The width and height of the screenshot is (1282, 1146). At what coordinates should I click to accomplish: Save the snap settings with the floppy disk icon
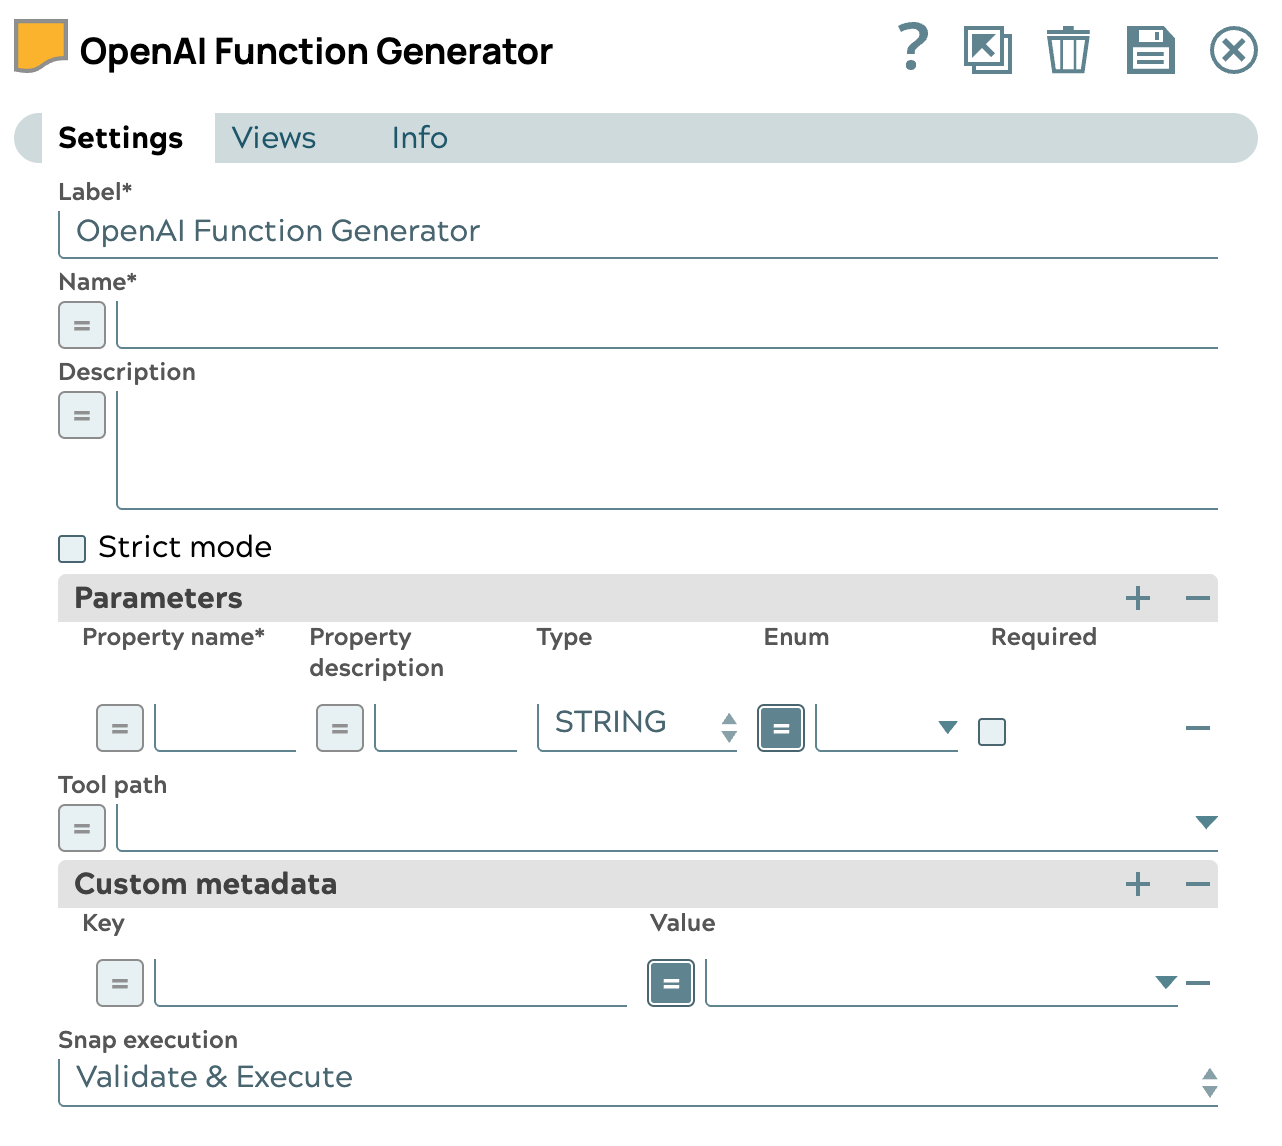pos(1151,49)
